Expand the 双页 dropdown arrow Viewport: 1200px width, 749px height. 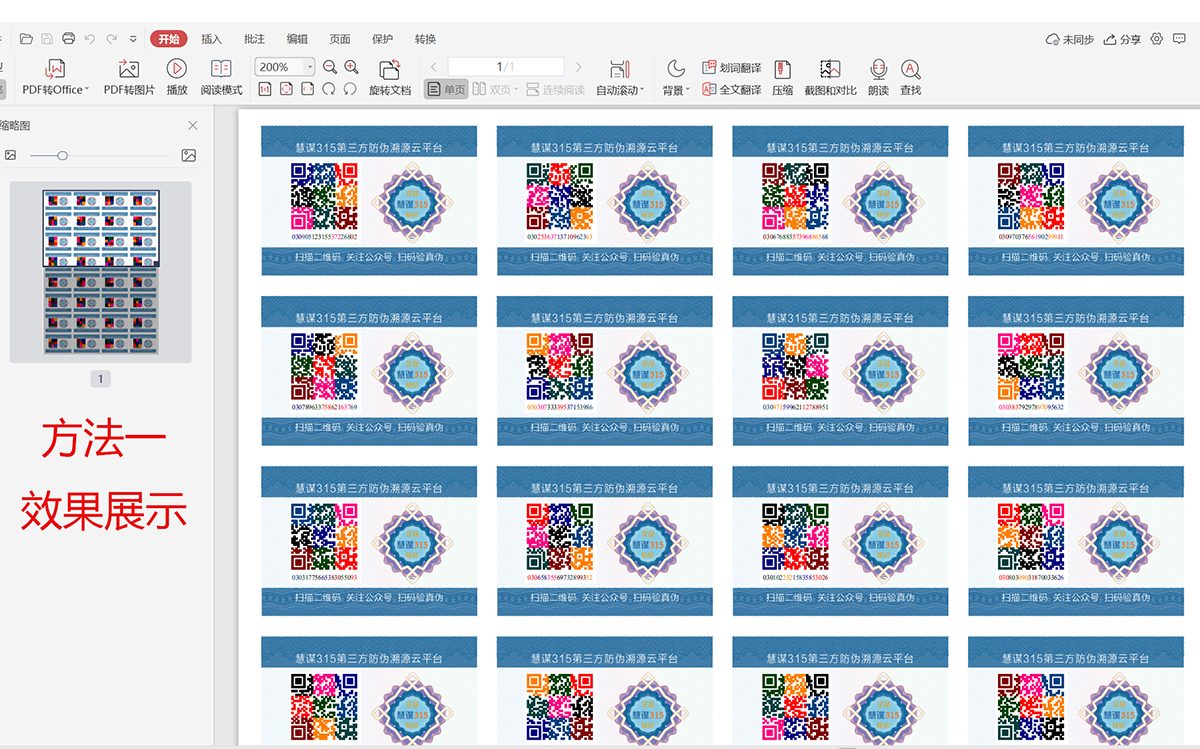(517, 90)
